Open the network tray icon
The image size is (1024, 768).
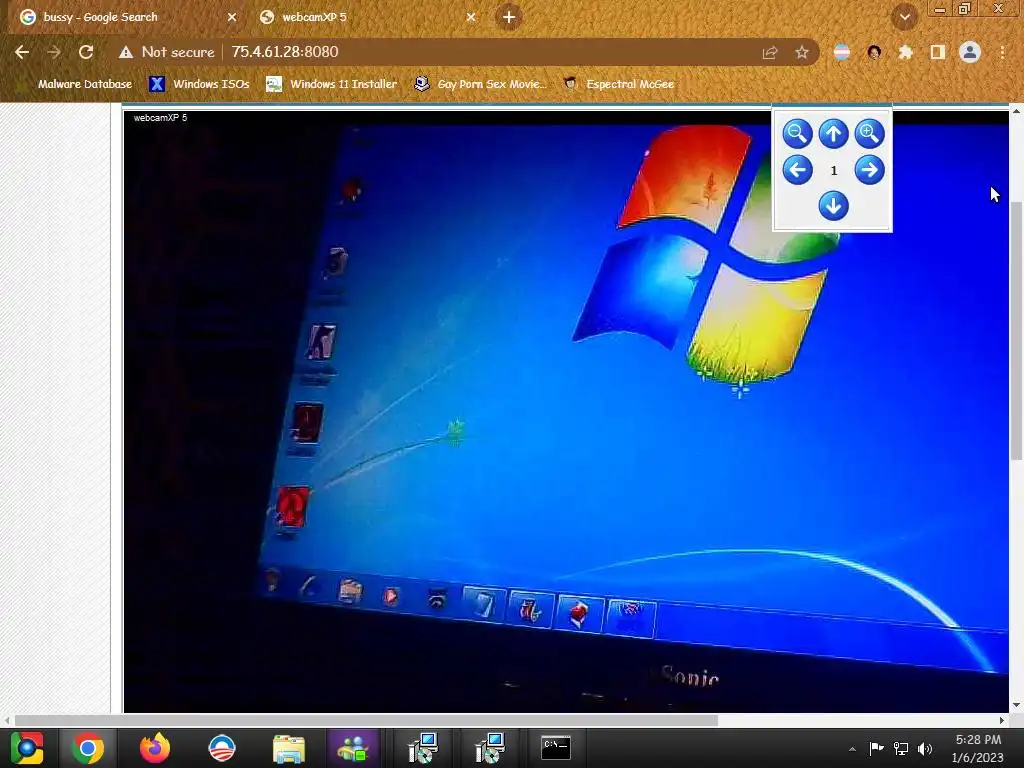click(901, 749)
